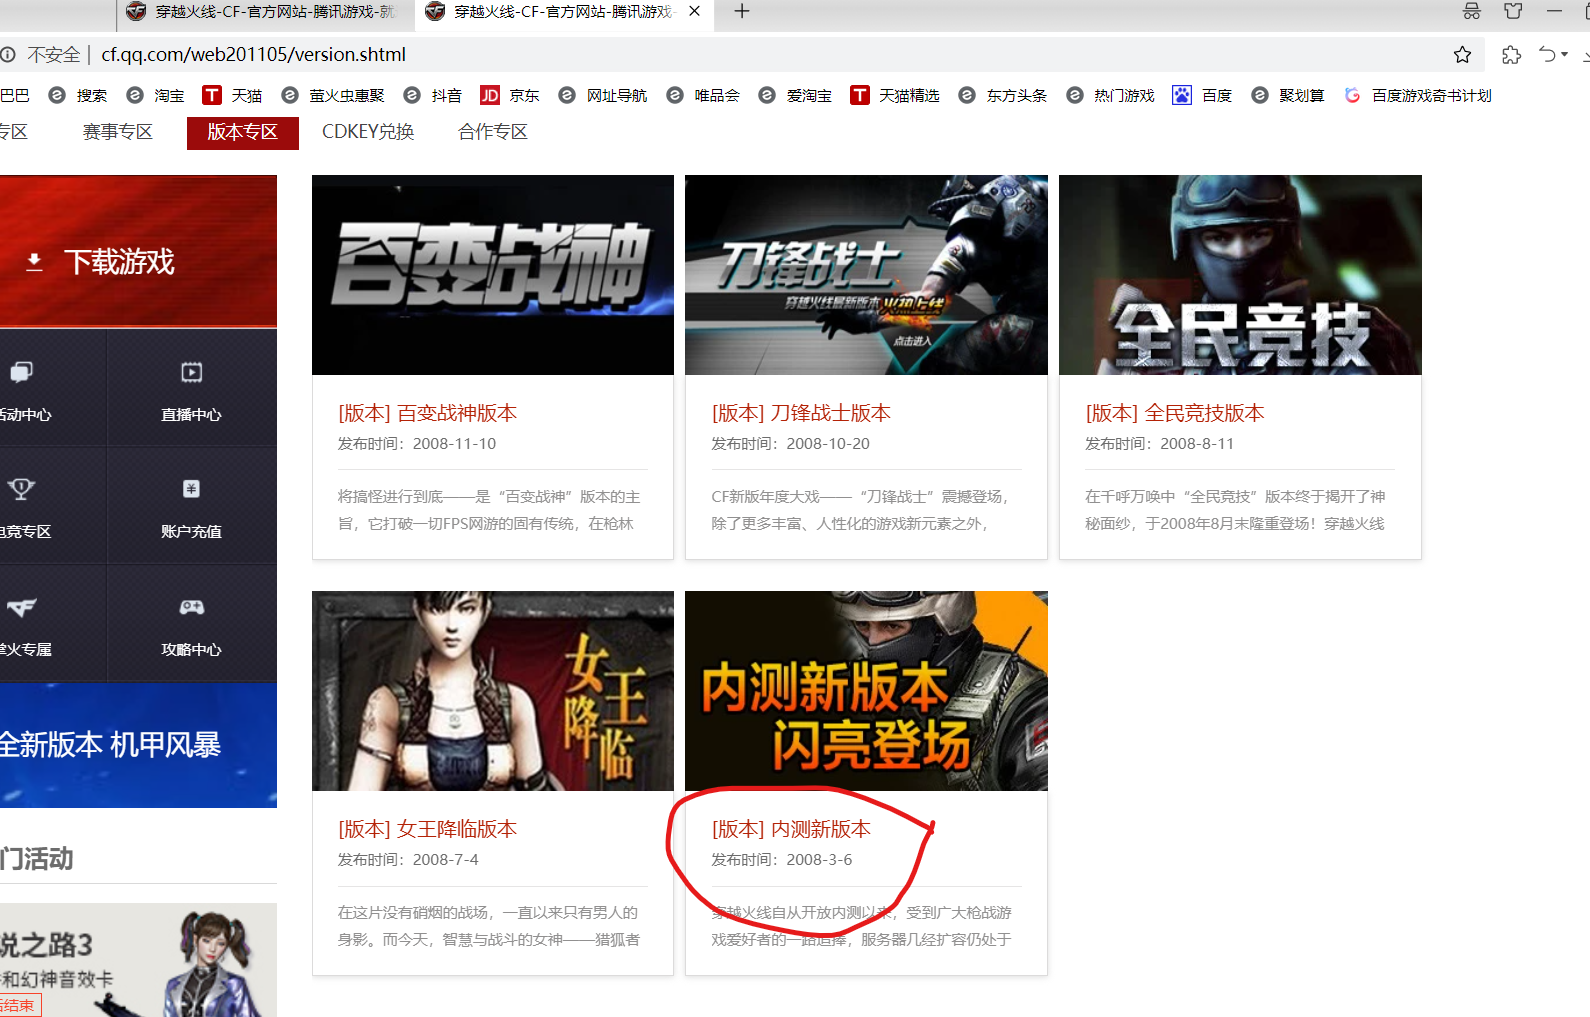Open the 搜索 bookmark
The height and width of the screenshot is (1017, 1590).
pyautogui.click(x=78, y=95)
